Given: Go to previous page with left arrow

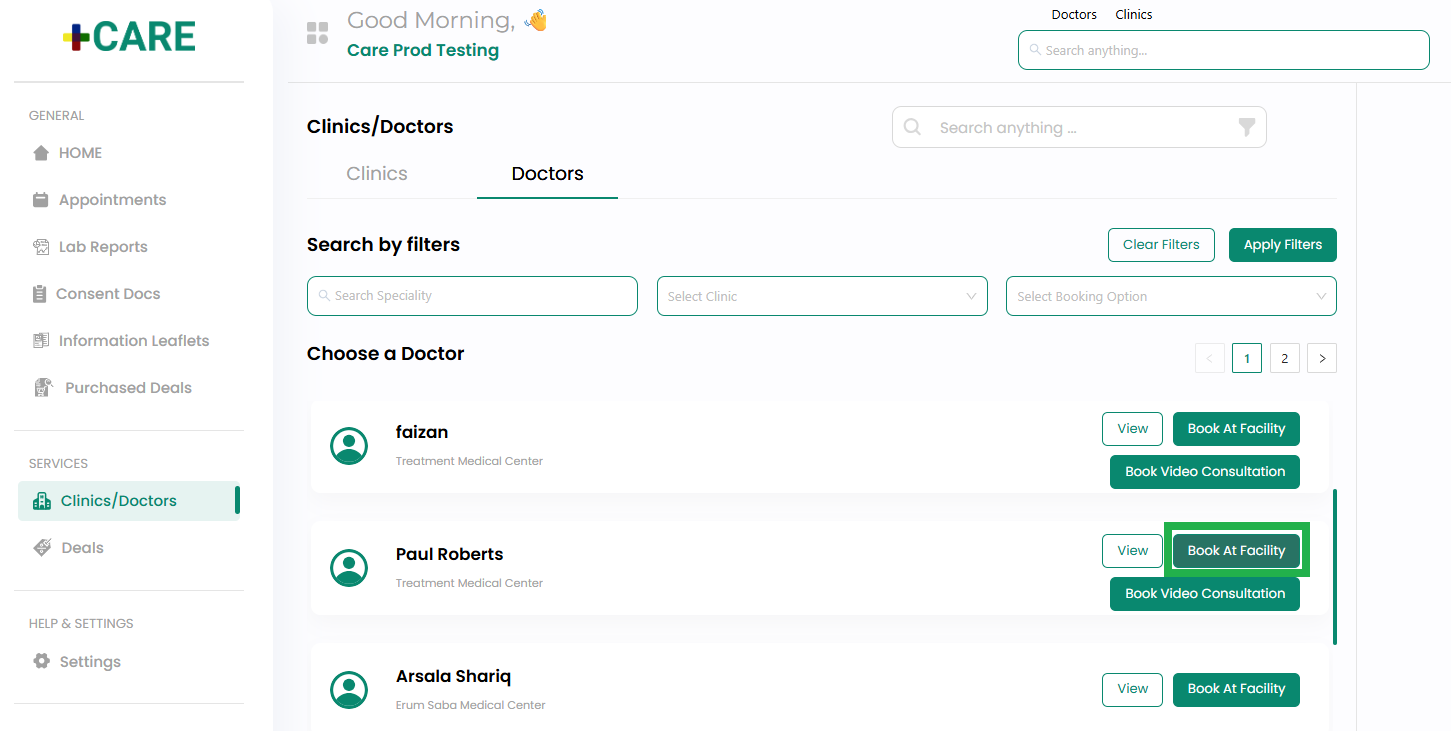Looking at the screenshot, I should [1210, 358].
